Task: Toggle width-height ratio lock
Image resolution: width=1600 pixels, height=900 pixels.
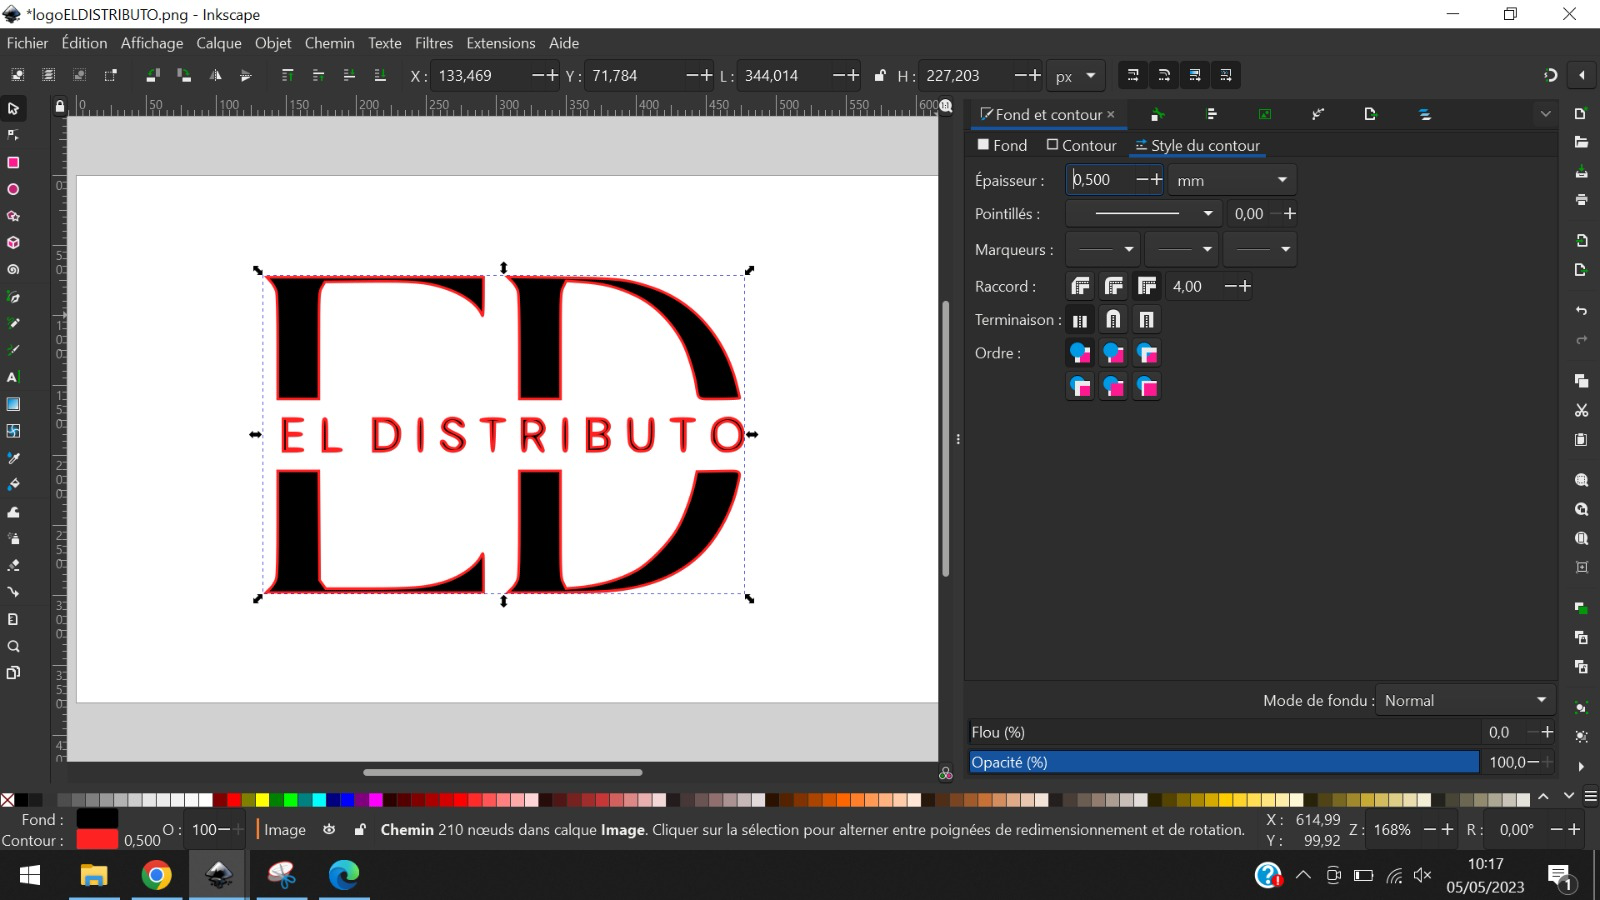Action: pos(880,76)
